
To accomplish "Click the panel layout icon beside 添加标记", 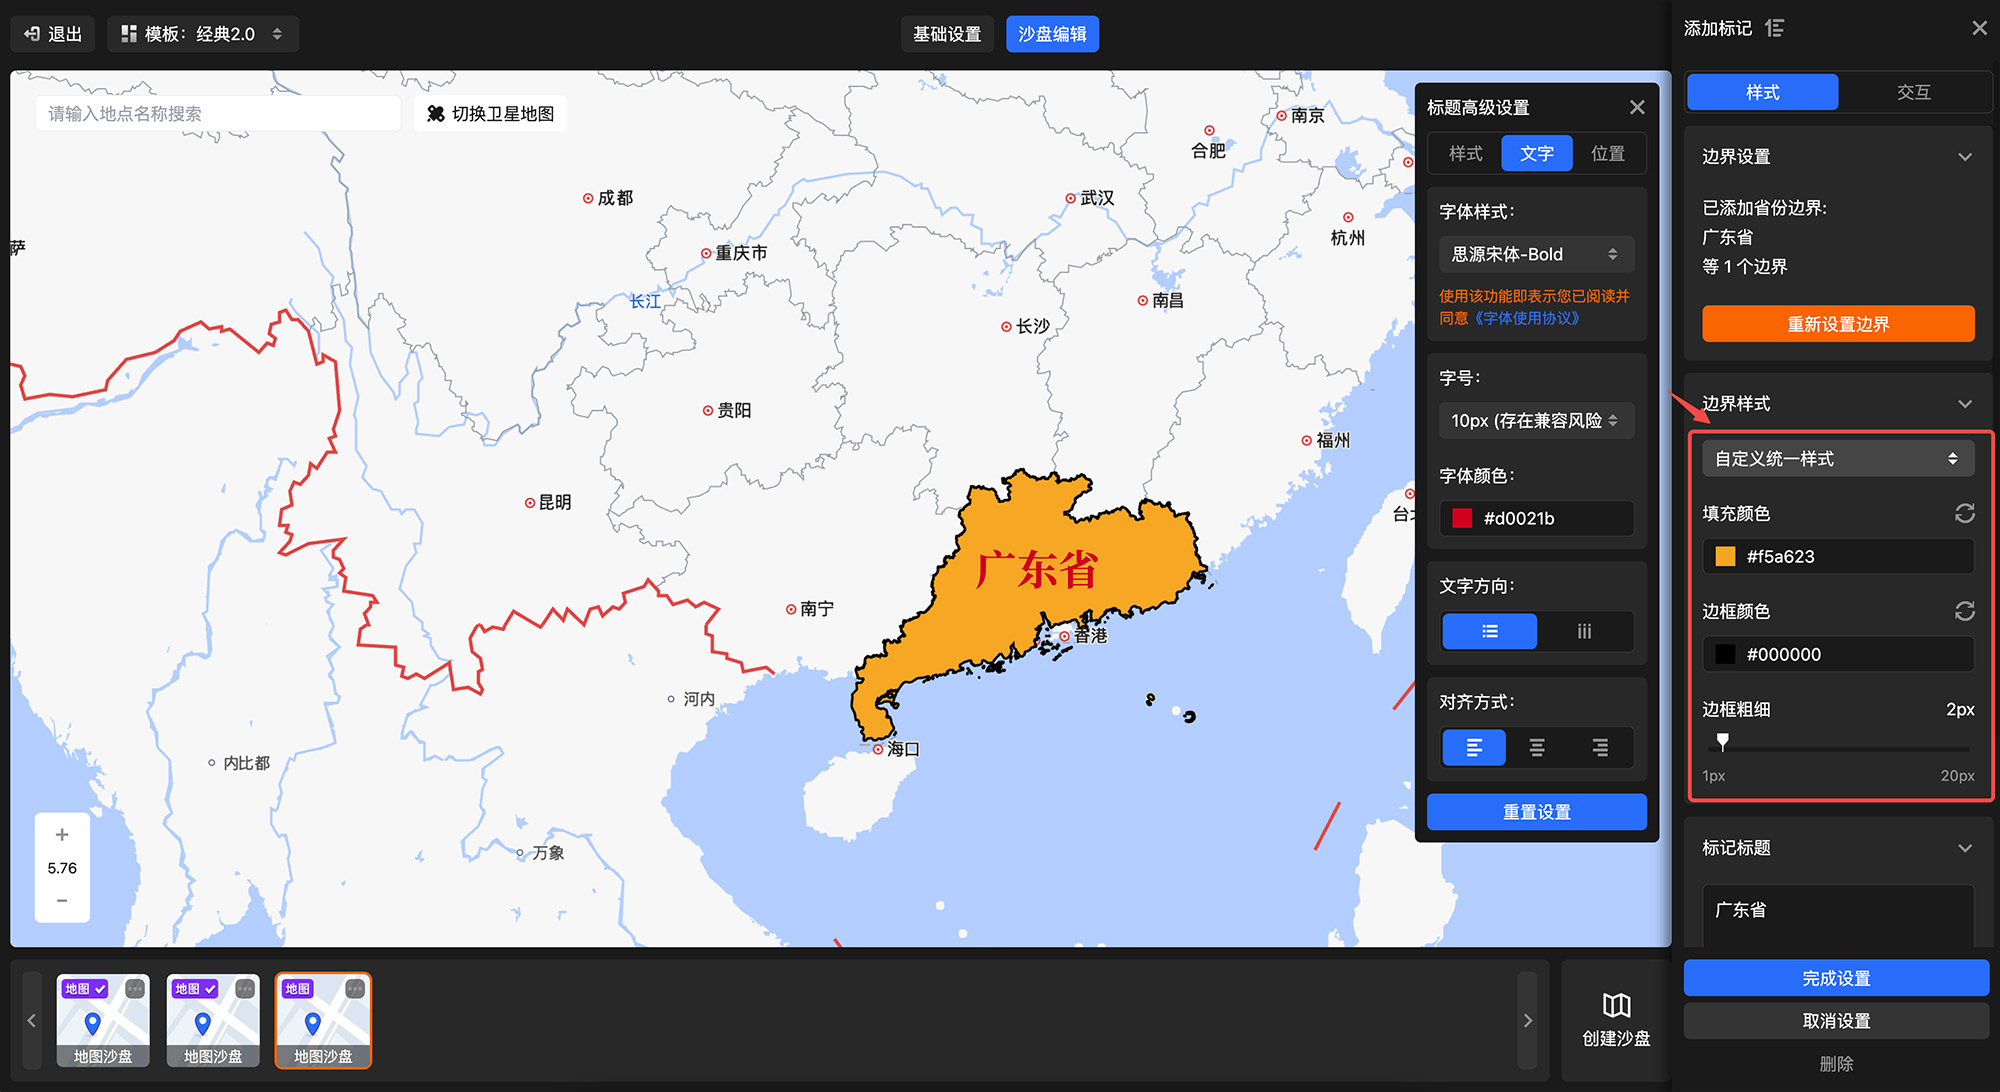I will click(x=1775, y=28).
